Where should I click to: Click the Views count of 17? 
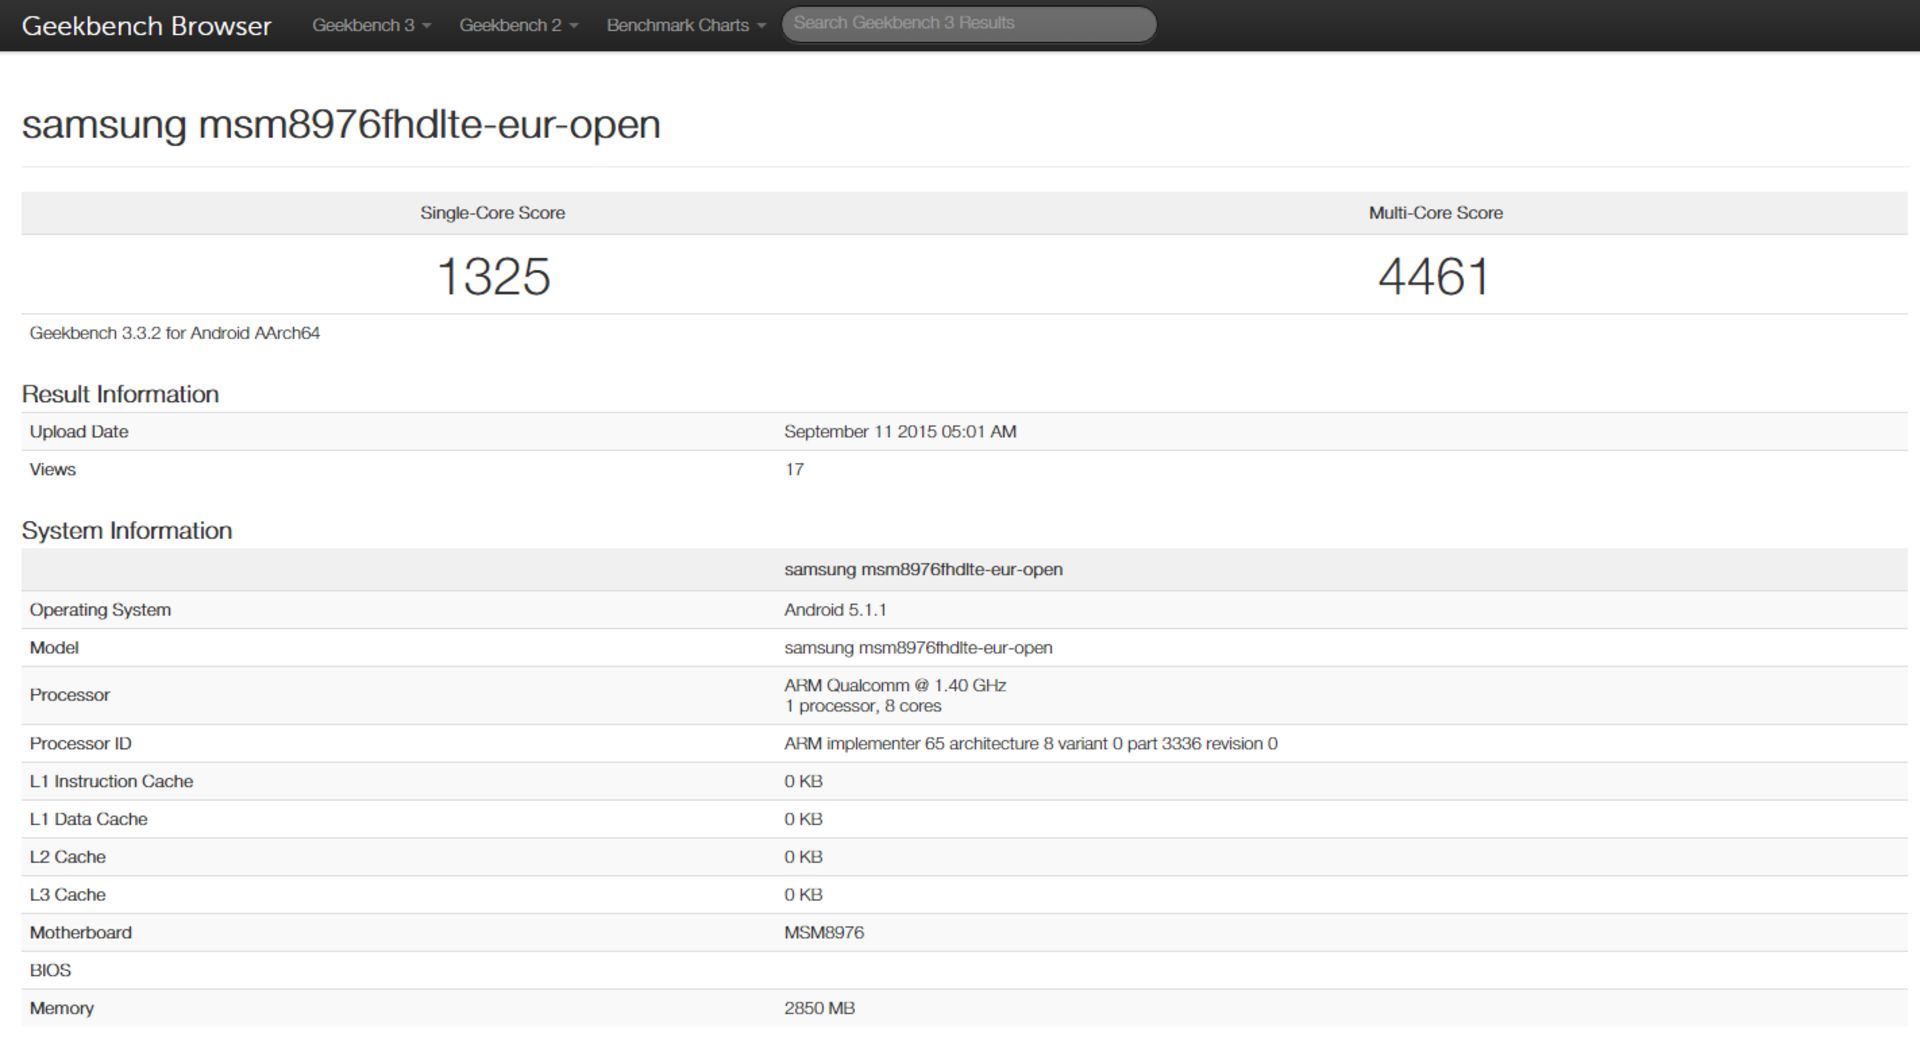794,470
